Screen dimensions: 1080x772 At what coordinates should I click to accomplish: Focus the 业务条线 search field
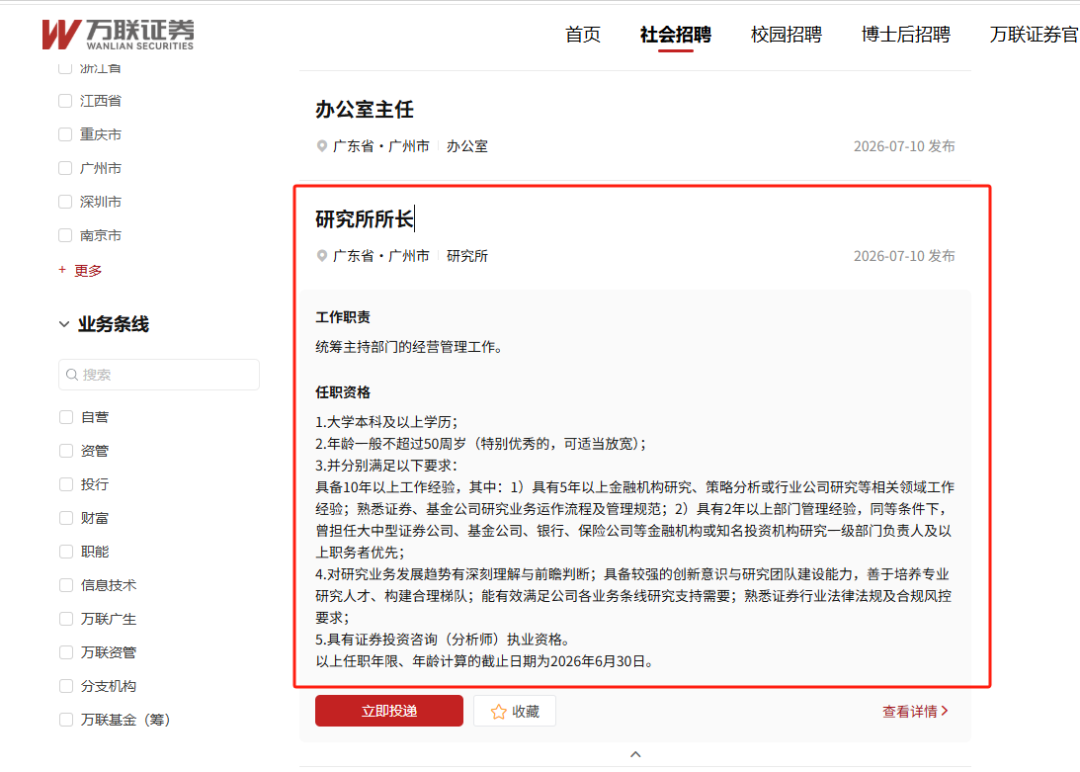coord(159,375)
